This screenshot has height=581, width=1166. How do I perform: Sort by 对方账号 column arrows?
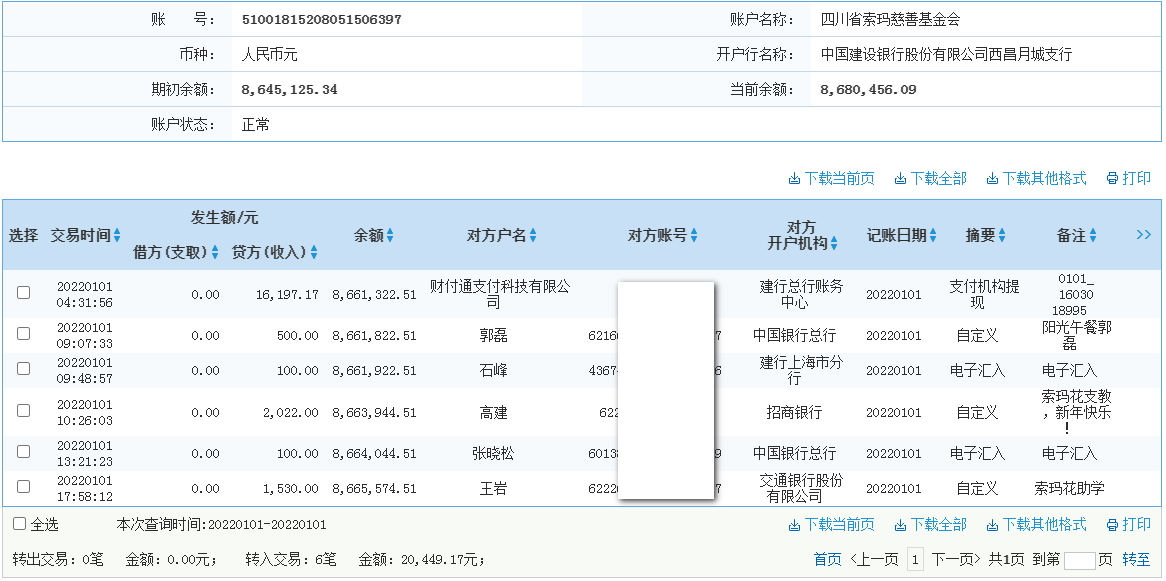click(694, 236)
